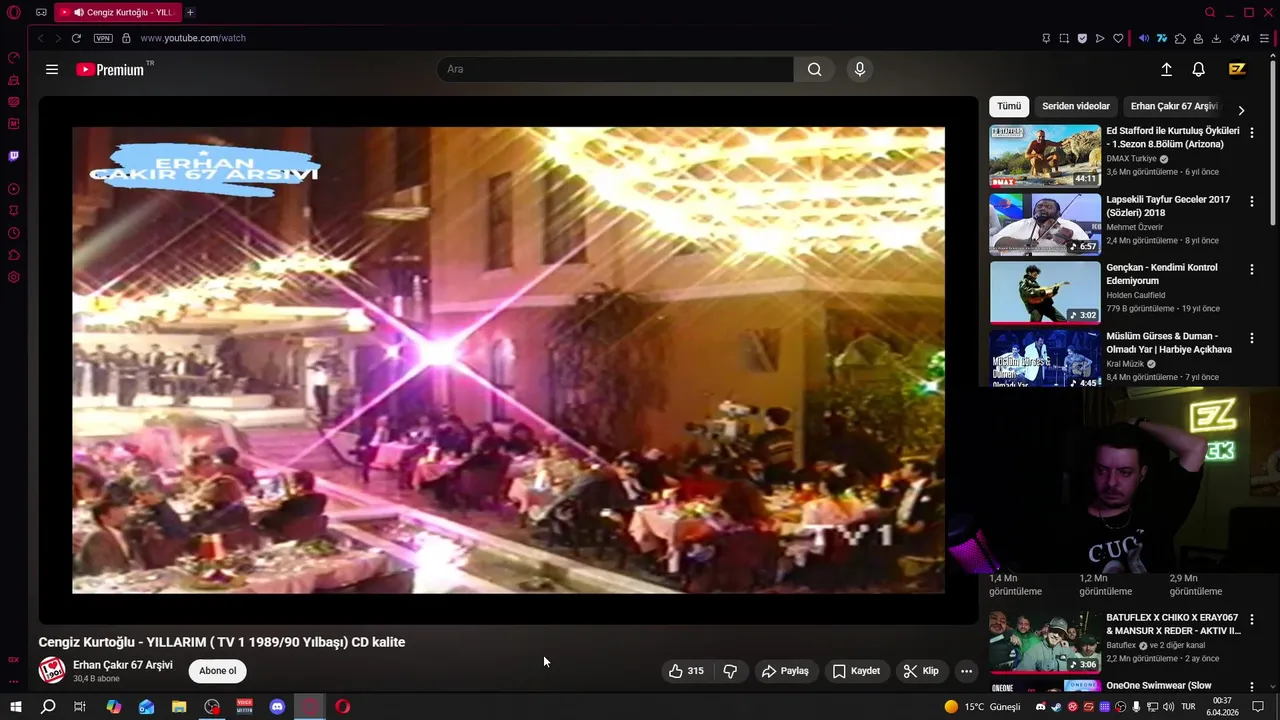
Task: Open options menu for Ed Stafford video
Action: click(1251, 133)
